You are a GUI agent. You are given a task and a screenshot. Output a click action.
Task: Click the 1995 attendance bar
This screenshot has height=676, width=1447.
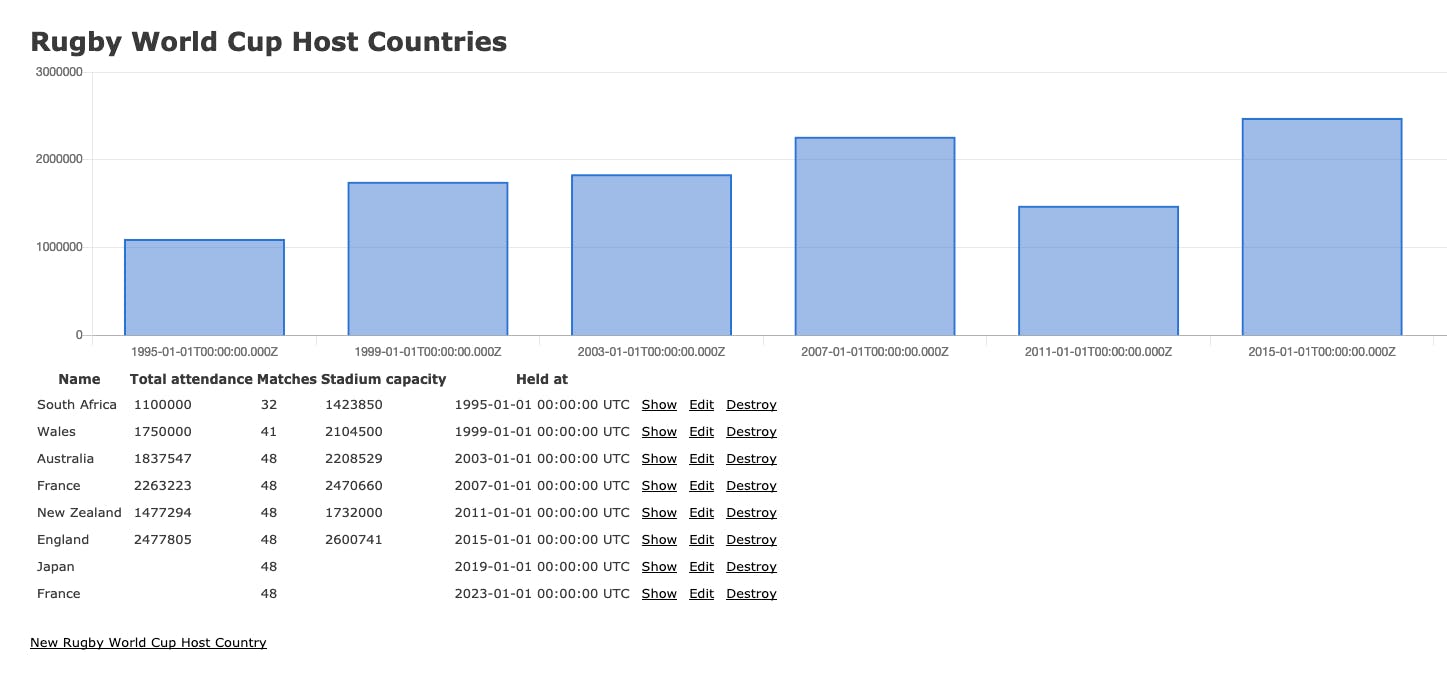[204, 285]
